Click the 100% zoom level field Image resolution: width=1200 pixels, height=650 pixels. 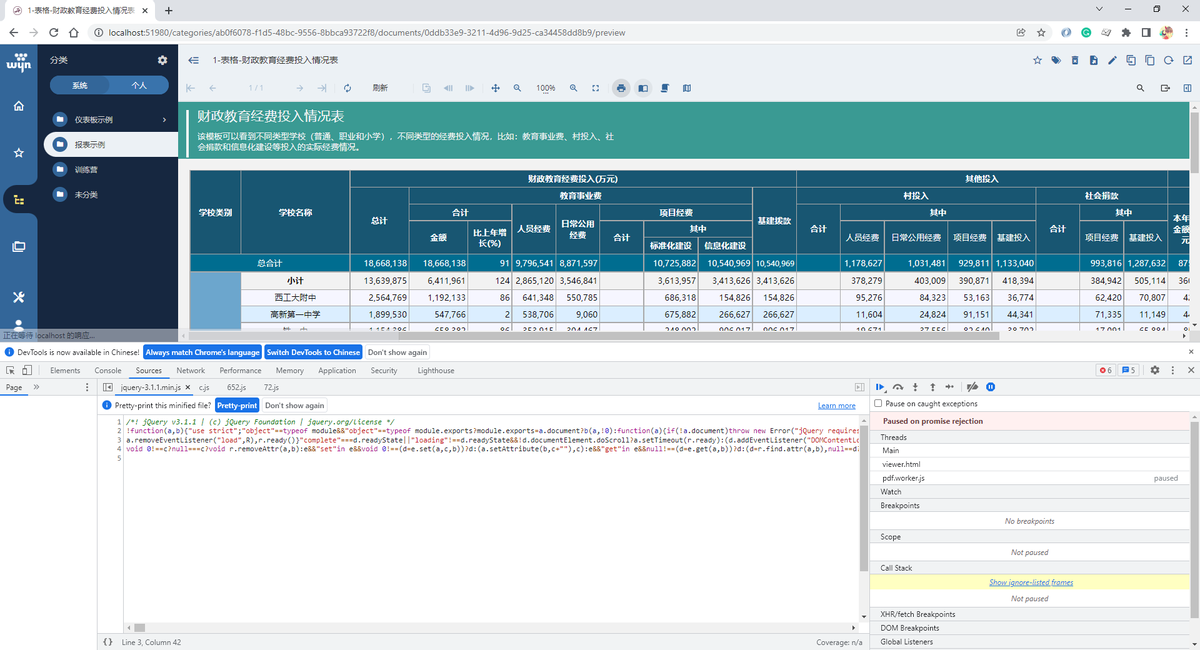click(545, 88)
